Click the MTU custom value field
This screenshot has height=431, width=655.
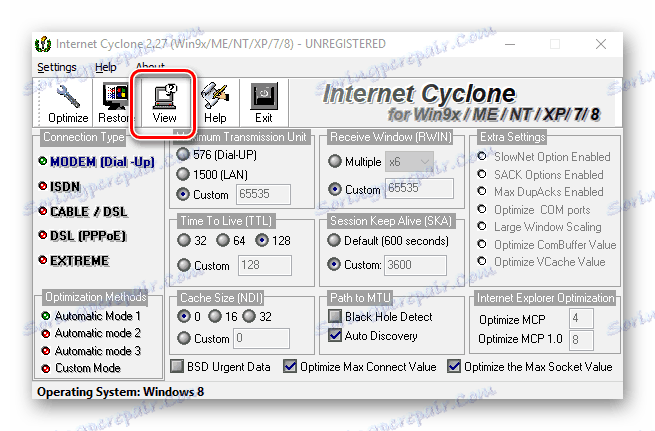263,194
